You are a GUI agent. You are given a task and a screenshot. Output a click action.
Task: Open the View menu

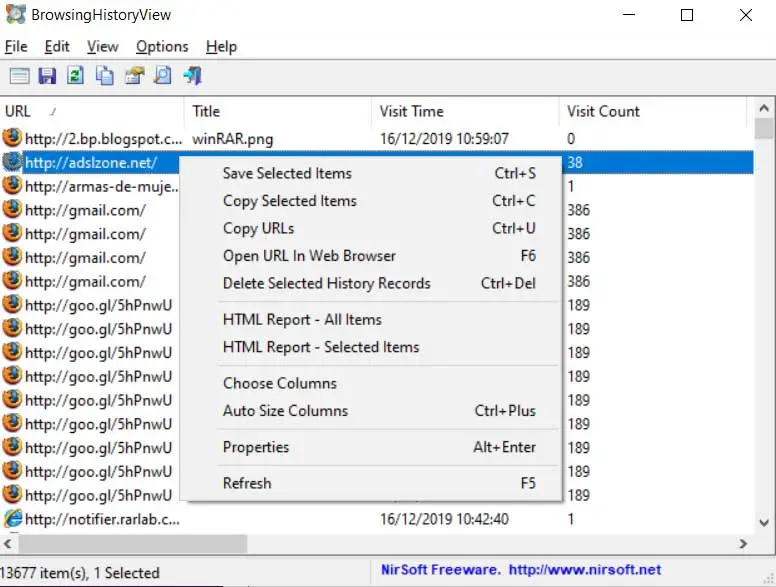point(102,47)
